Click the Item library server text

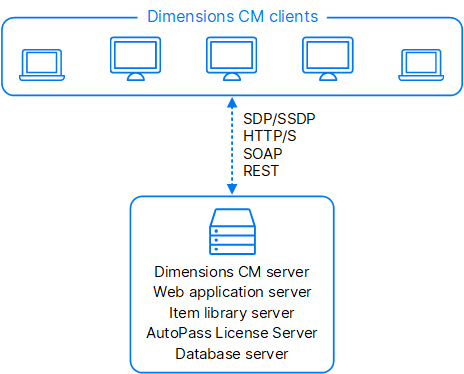[232, 313]
